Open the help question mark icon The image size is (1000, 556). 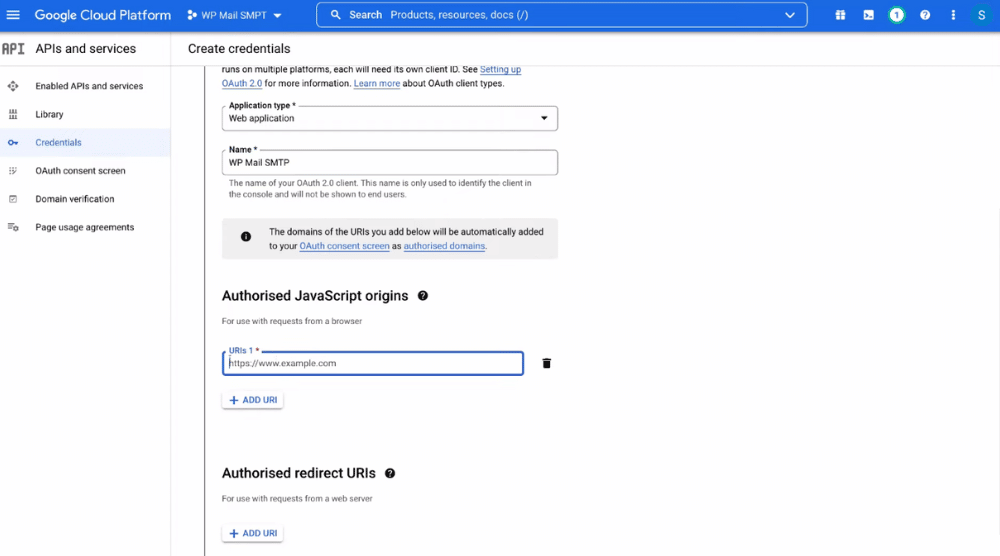[925, 15]
